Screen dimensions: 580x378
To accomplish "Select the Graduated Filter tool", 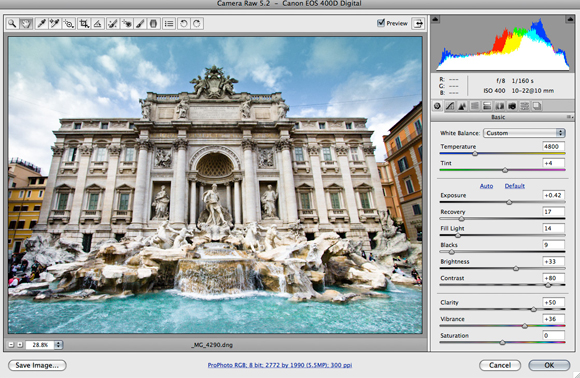I will click(x=153, y=24).
